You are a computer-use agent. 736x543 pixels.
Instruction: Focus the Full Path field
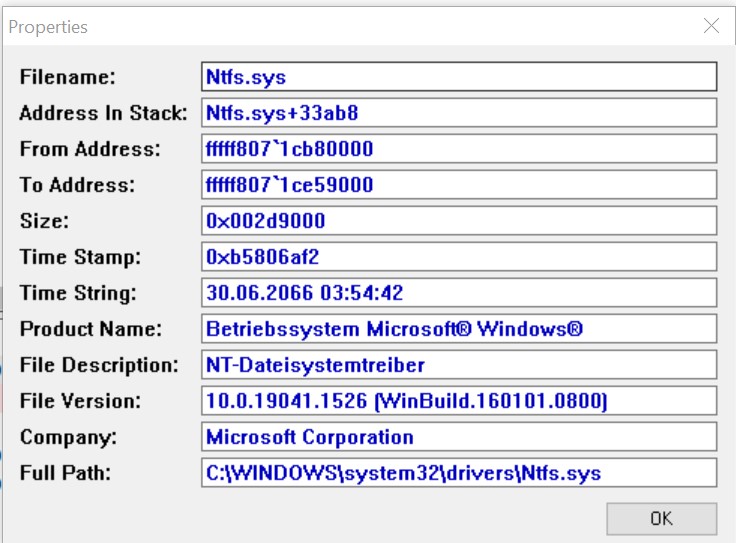pyautogui.click(x=459, y=473)
